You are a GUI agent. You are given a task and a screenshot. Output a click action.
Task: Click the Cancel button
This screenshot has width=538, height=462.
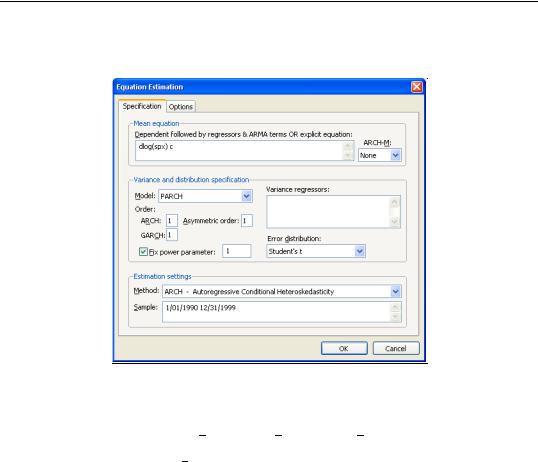point(396,348)
